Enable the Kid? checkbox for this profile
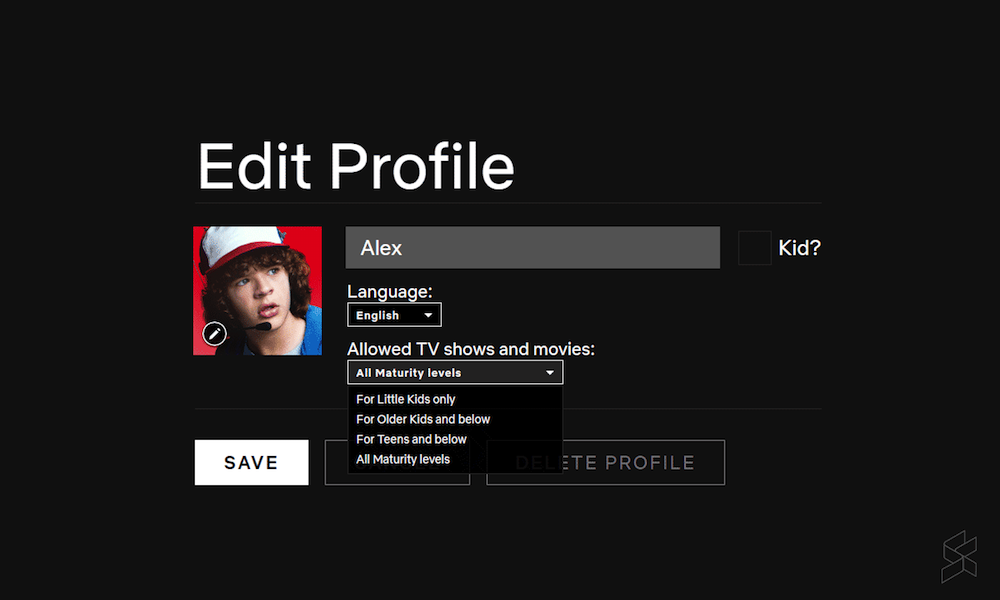This screenshot has height=600, width=1000. coord(754,247)
